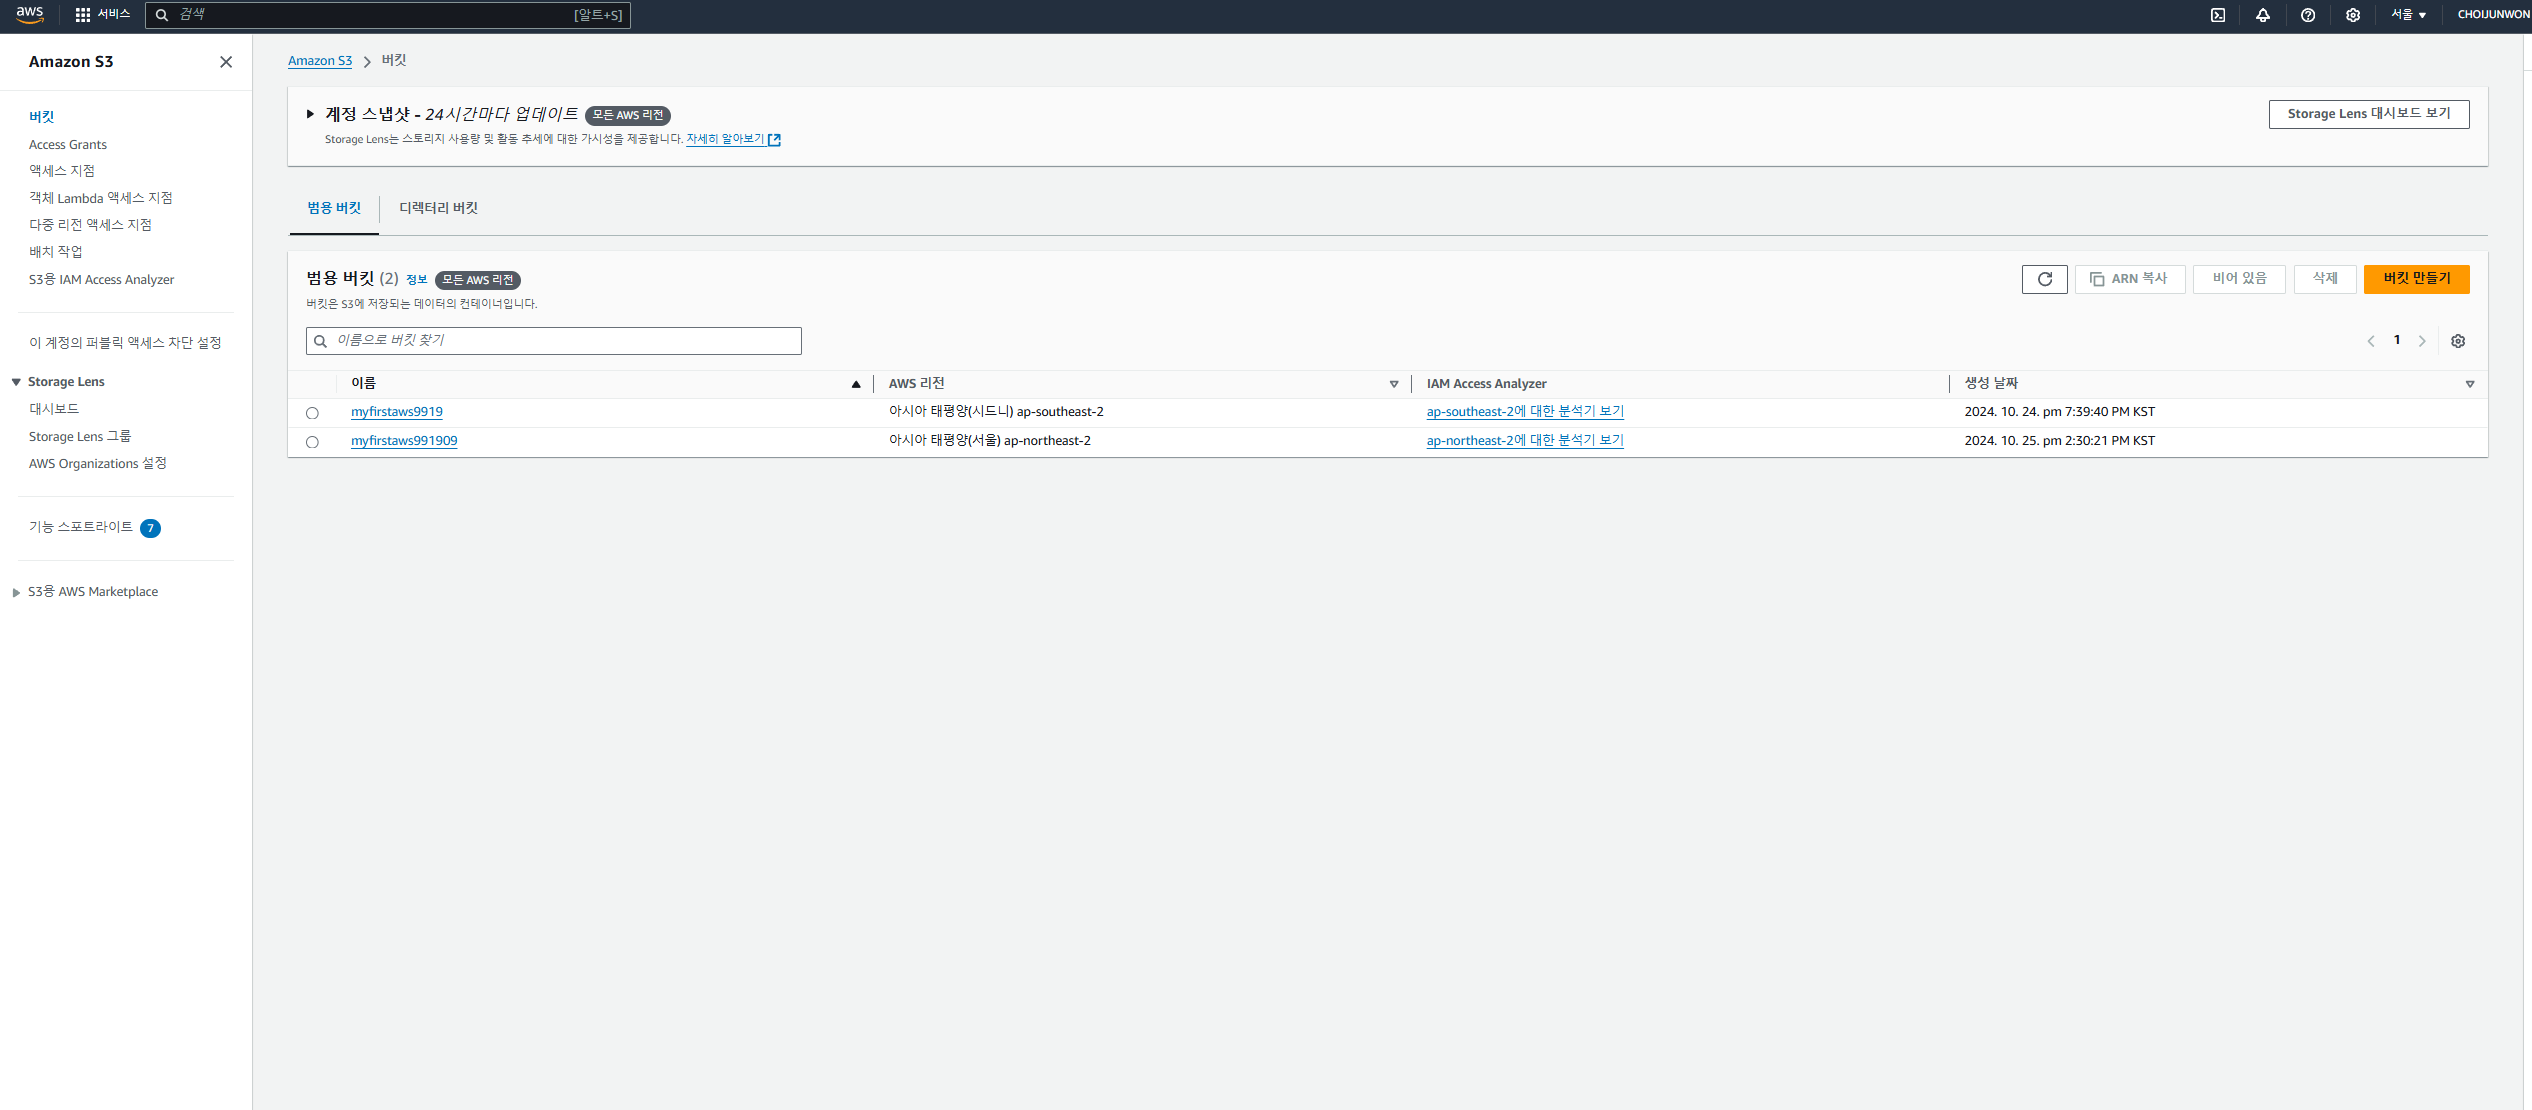Click the 삭제 button

[2325, 279]
